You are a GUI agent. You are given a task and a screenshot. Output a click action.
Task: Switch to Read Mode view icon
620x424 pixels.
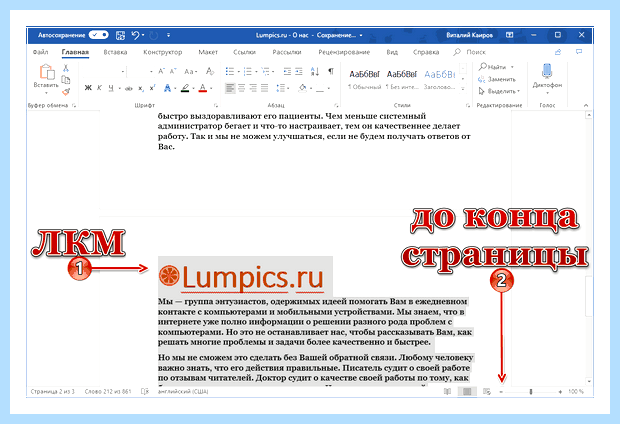[x=447, y=391]
